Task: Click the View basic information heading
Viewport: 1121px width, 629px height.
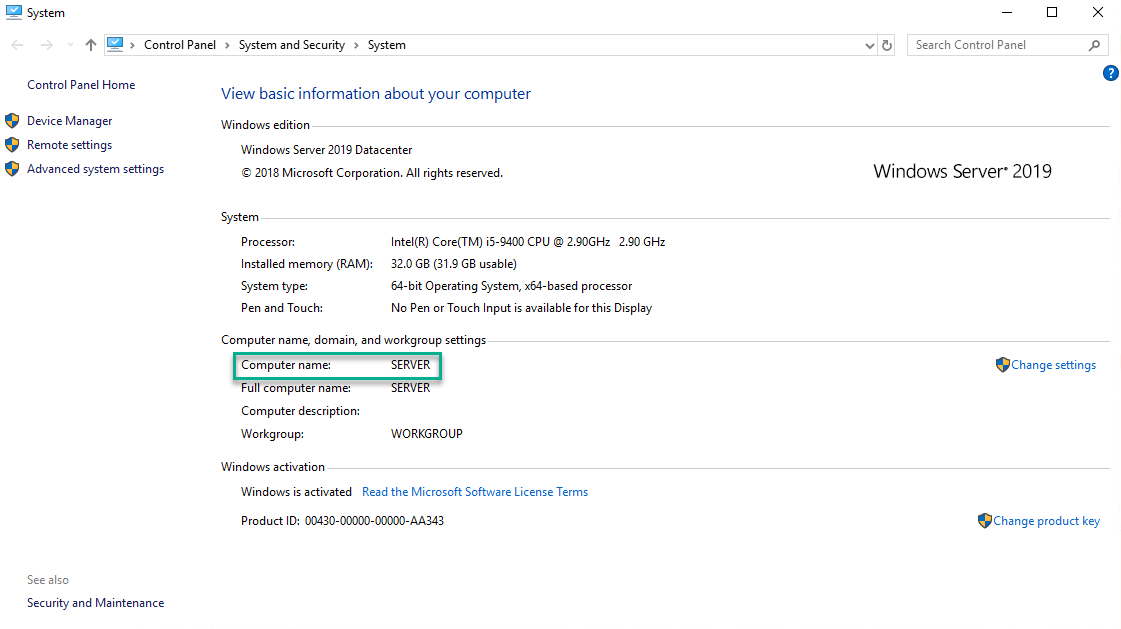Action: tap(375, 94)
